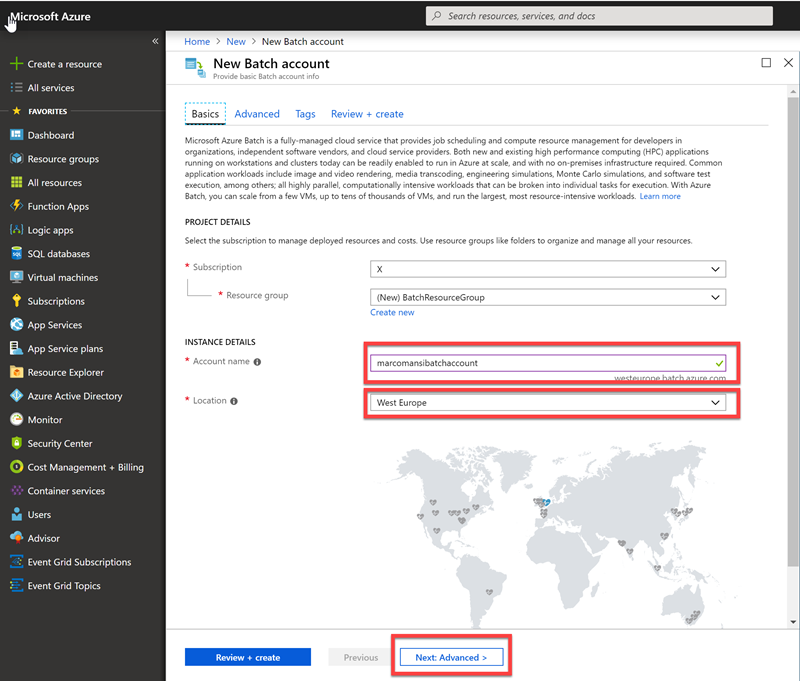Select the Resource groups cube icon
800x681 pixels.
click(16, 159)
